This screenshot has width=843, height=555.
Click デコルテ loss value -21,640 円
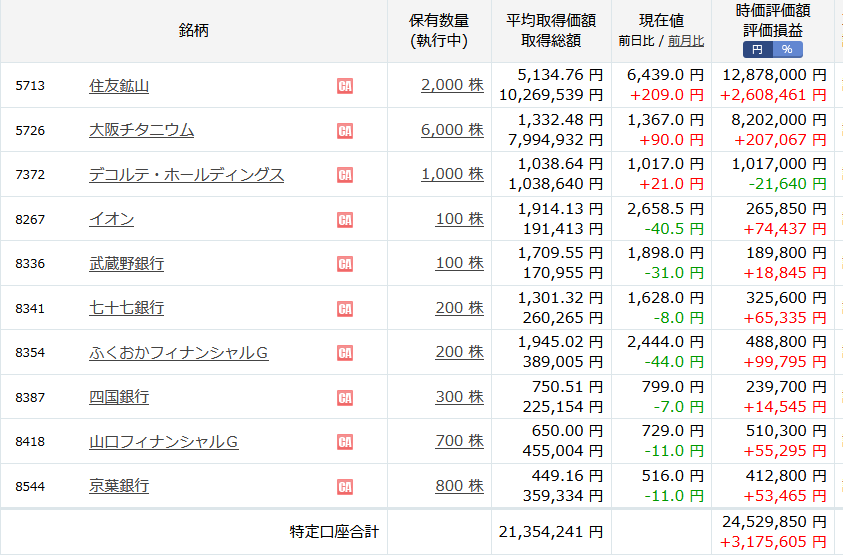pos(788,184)
